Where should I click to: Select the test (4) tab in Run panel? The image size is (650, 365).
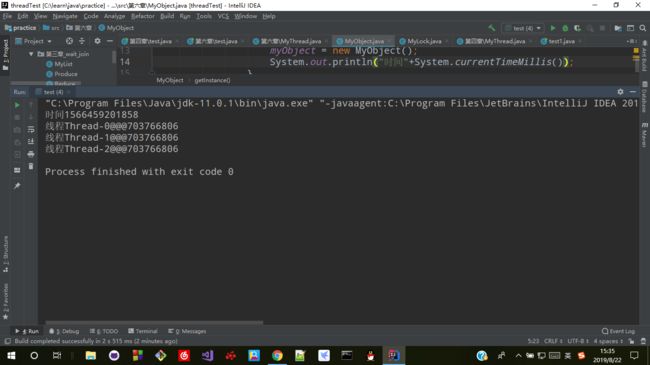click(53, 92)
